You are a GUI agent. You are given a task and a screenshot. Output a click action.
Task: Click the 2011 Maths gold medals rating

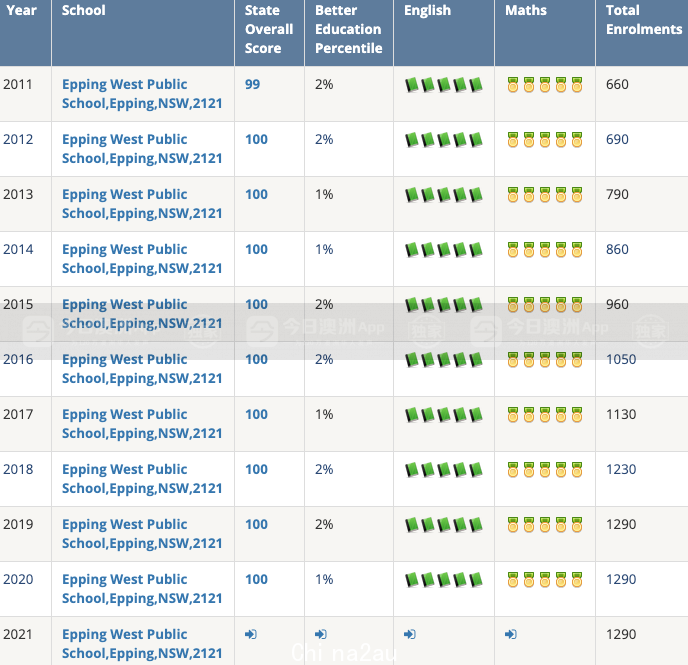click(x=545, y=85)
